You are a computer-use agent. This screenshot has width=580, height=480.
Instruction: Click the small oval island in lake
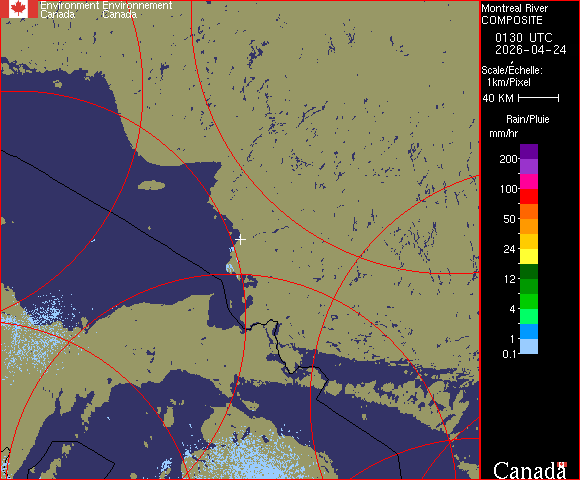(x=152, y=185)
